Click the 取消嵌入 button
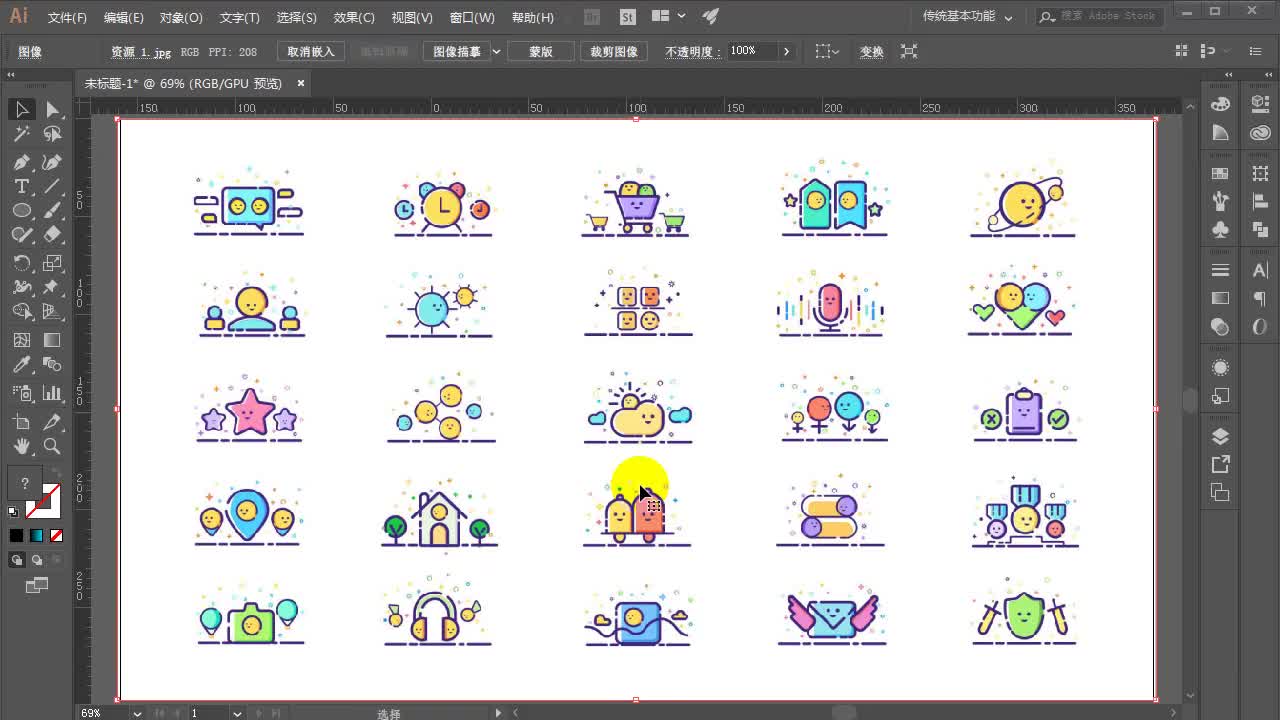 311,51
